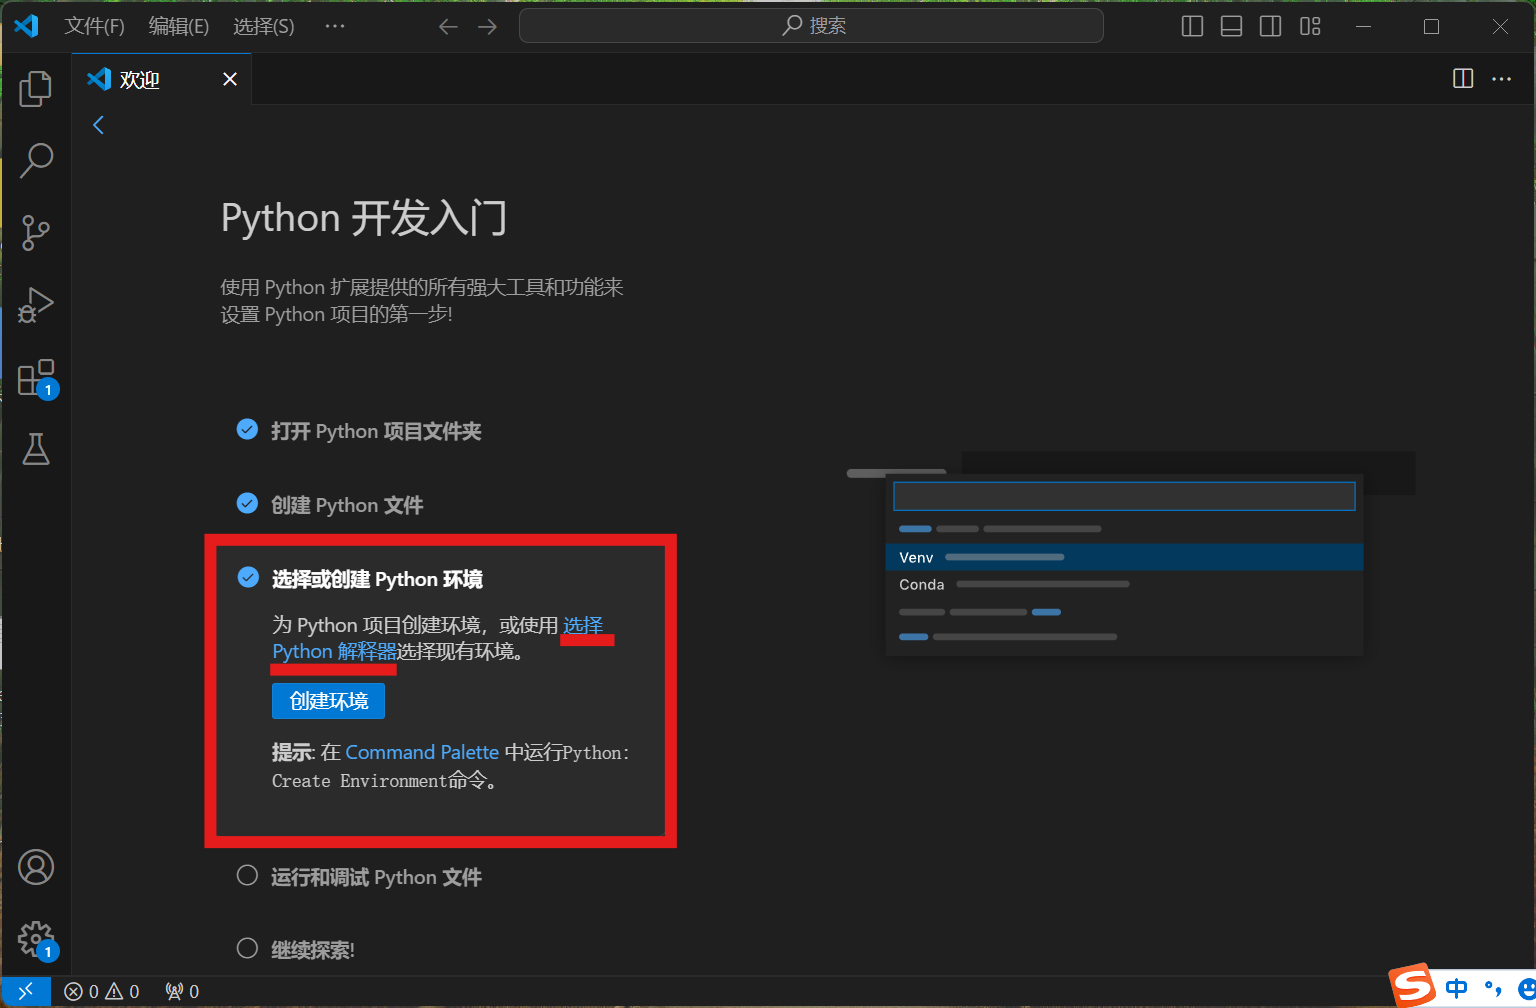The height and width of the screenshot is (1008, 1536).
Task: Click the 选择或创建 Python 环境 heading
Action: tap(377, 579)
